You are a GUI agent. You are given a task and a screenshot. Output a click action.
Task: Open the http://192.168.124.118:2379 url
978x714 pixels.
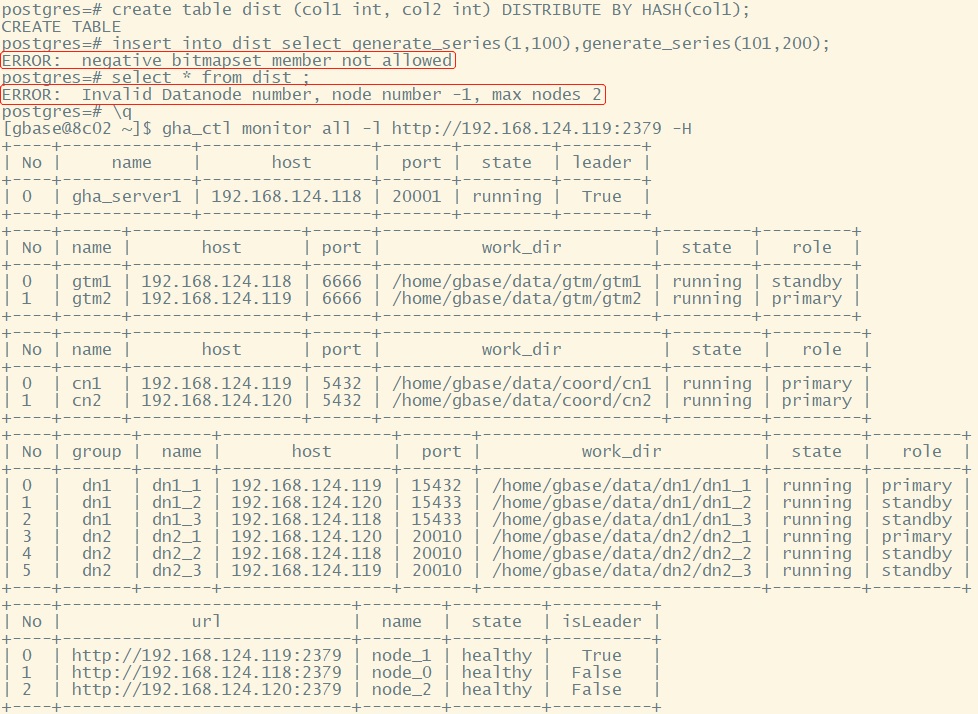click(206, 673)
